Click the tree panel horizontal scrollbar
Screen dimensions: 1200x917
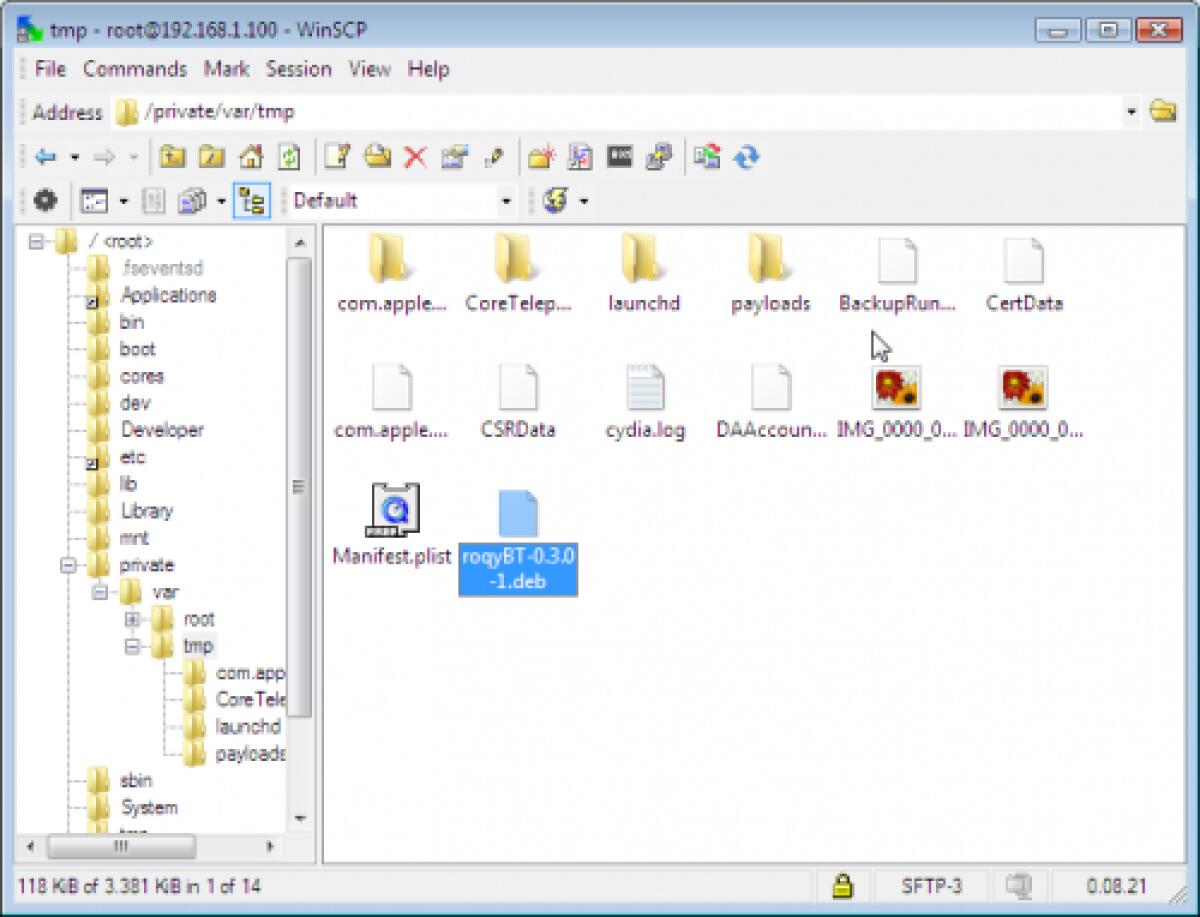point(120,846)
